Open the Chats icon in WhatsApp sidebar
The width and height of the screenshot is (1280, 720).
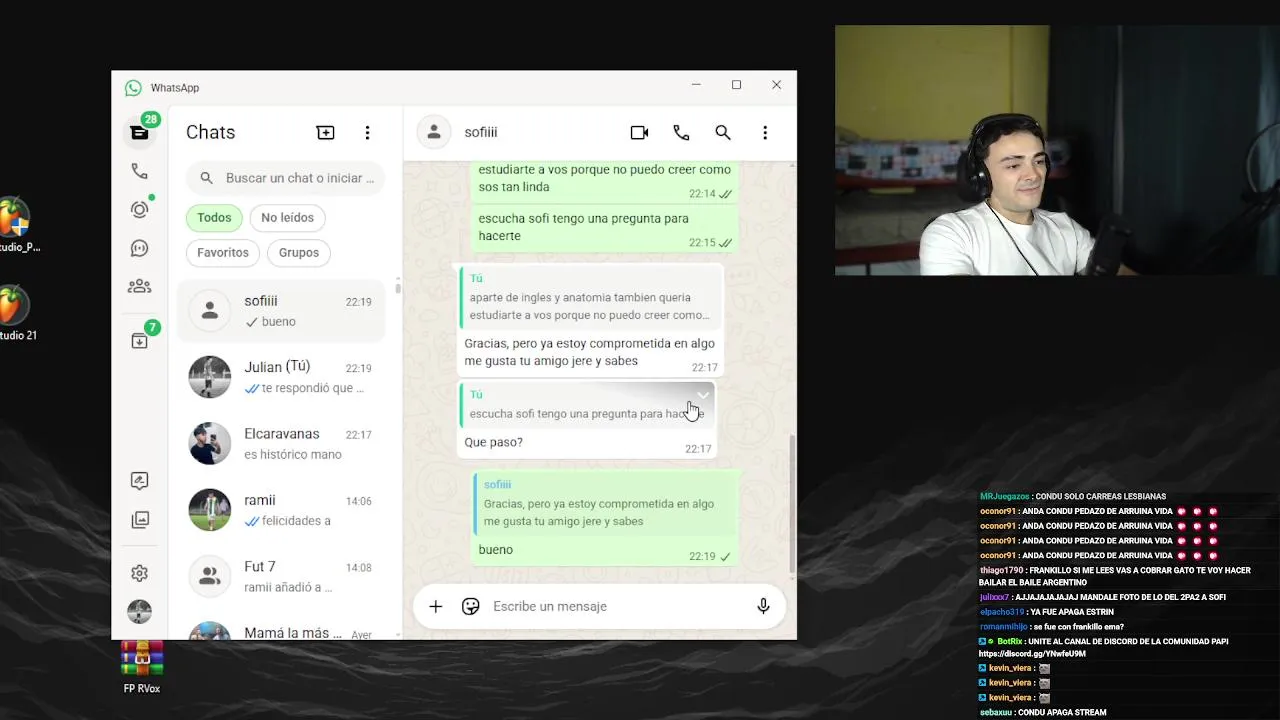pos(139,132)
